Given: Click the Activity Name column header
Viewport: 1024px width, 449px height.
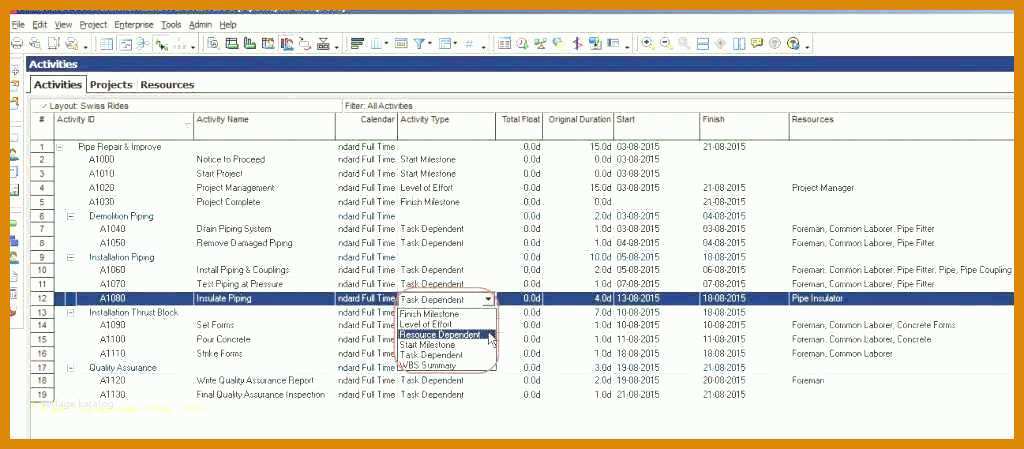Looking at the screenshot, I should [x=264, y=126].
